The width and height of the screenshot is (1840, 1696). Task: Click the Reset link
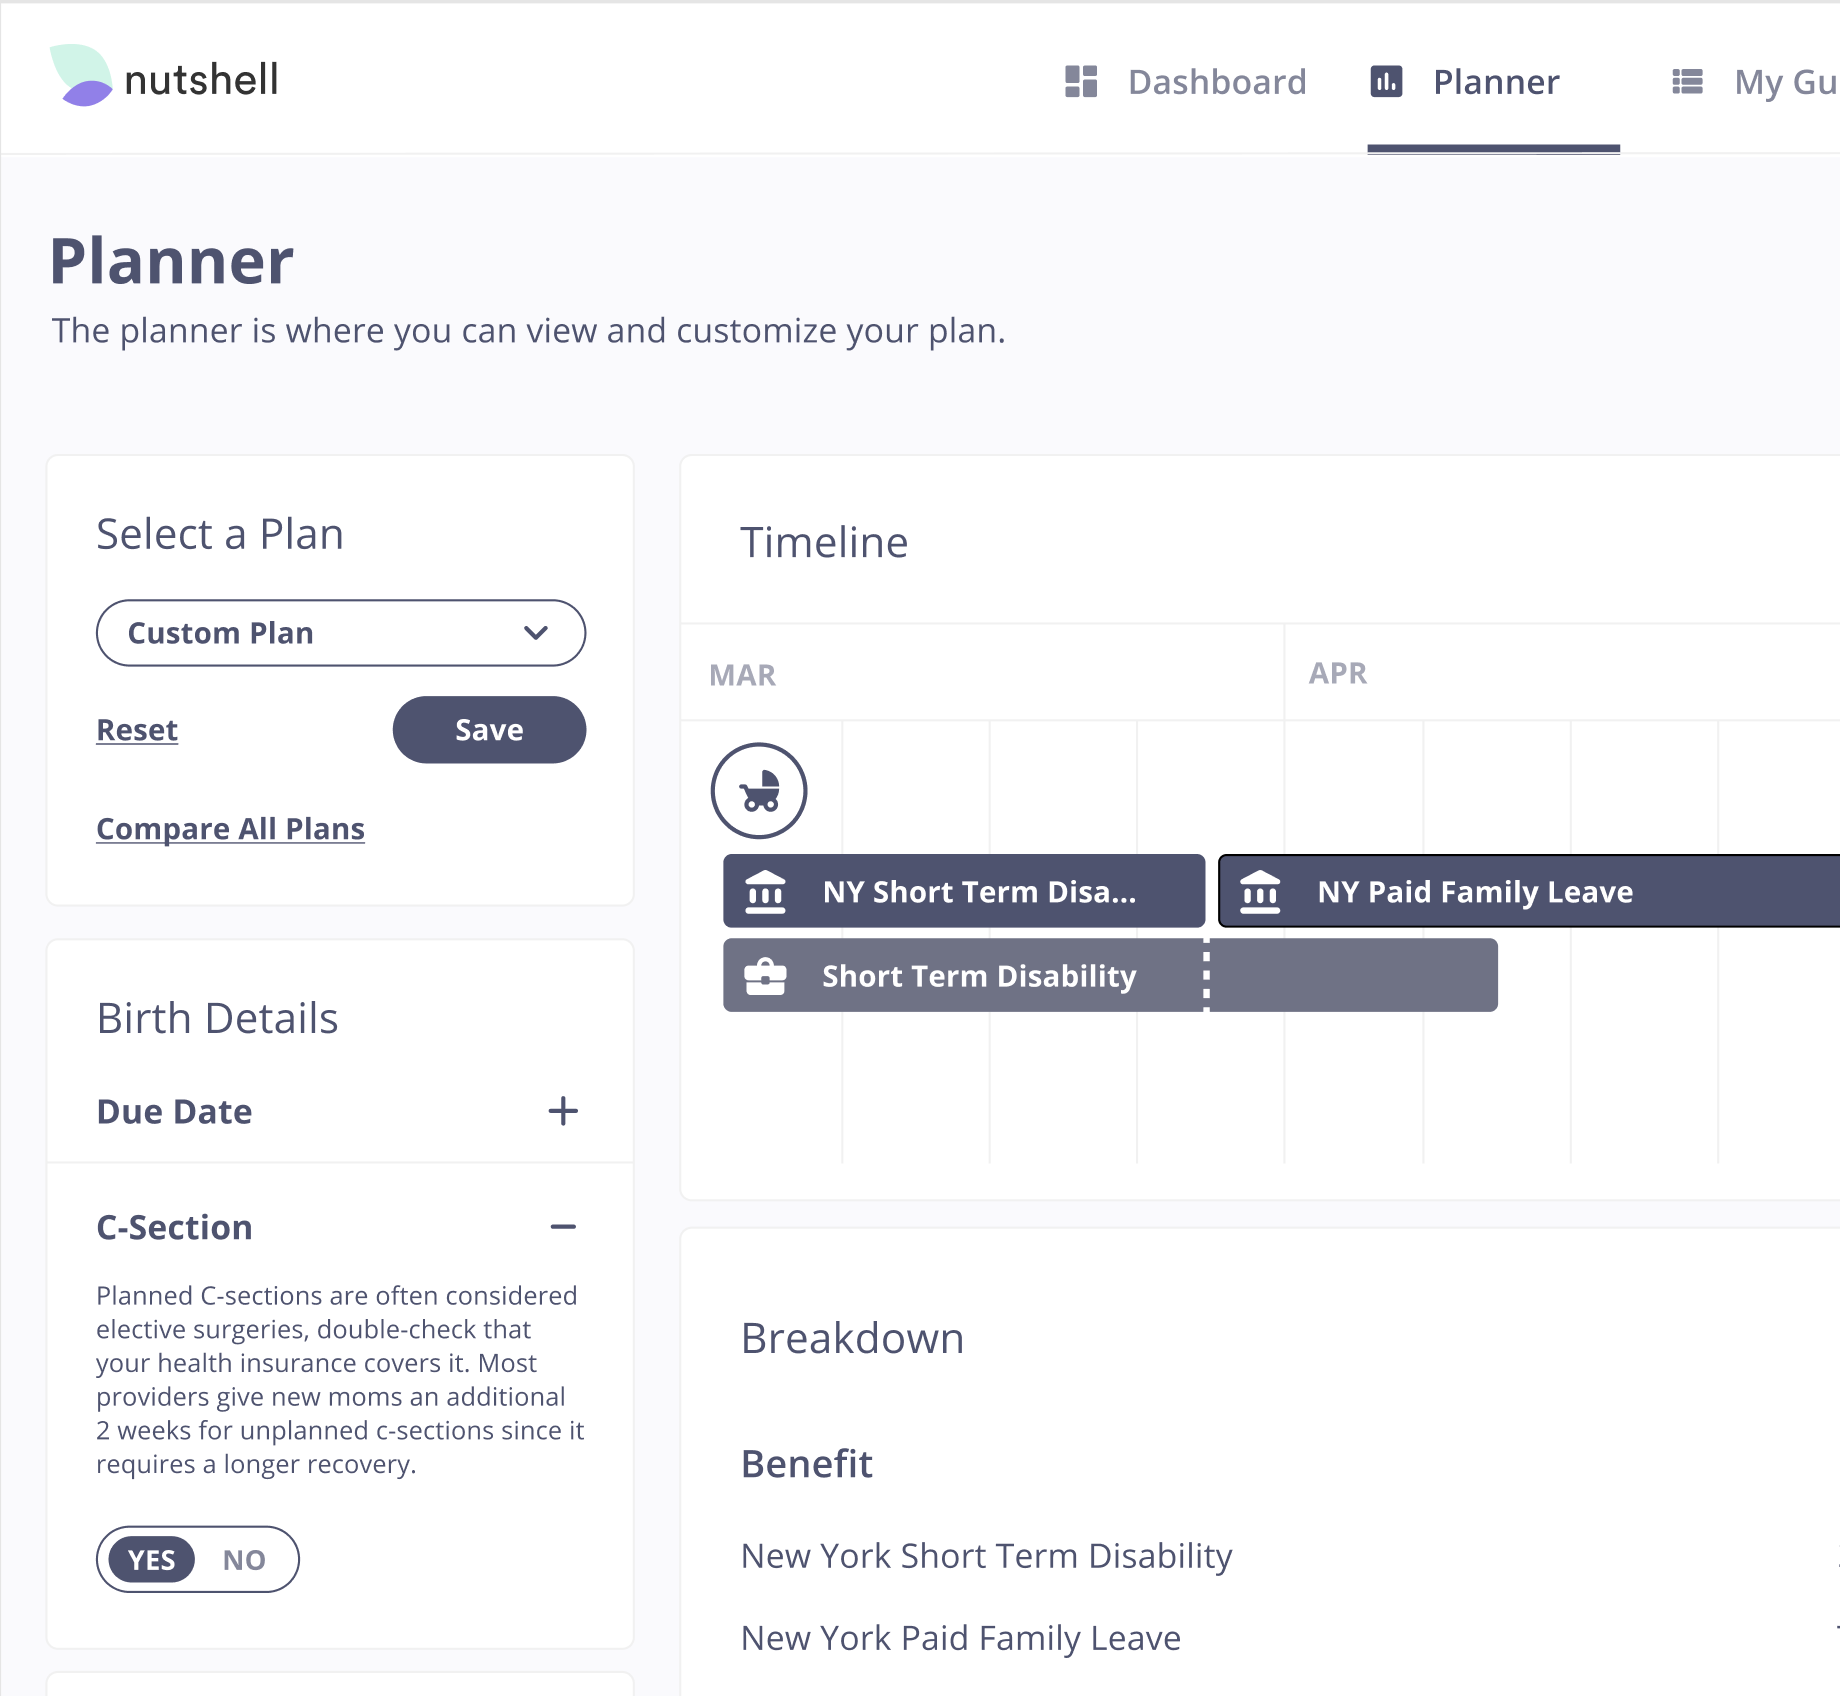(137, 730)
